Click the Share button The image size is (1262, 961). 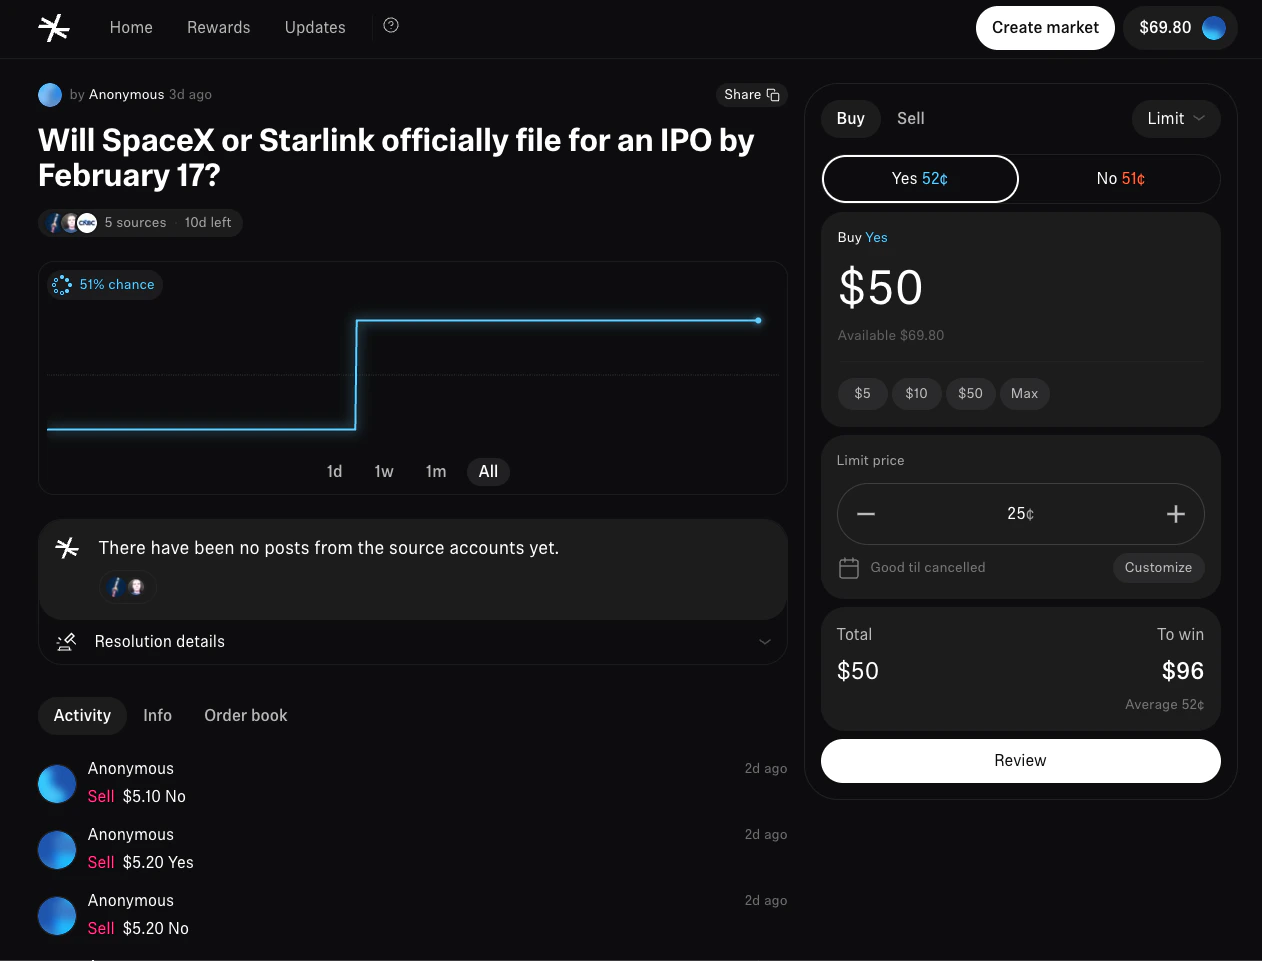tap(752, 95)
